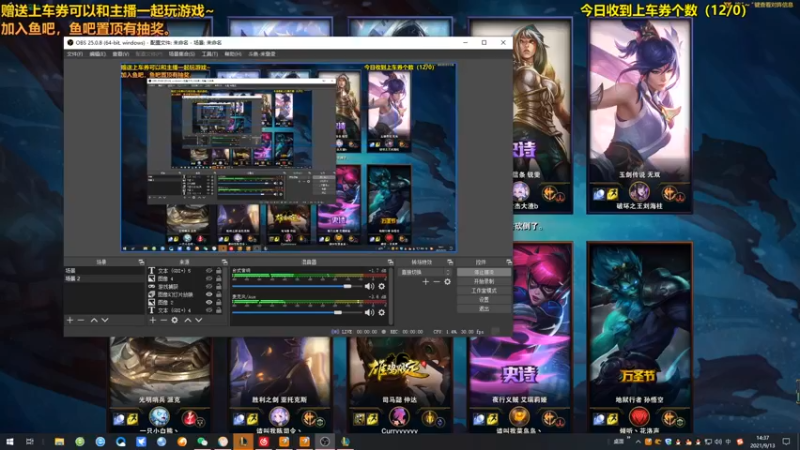
Task: Pop out the Sources dock panel
Action: pos(224,262)
